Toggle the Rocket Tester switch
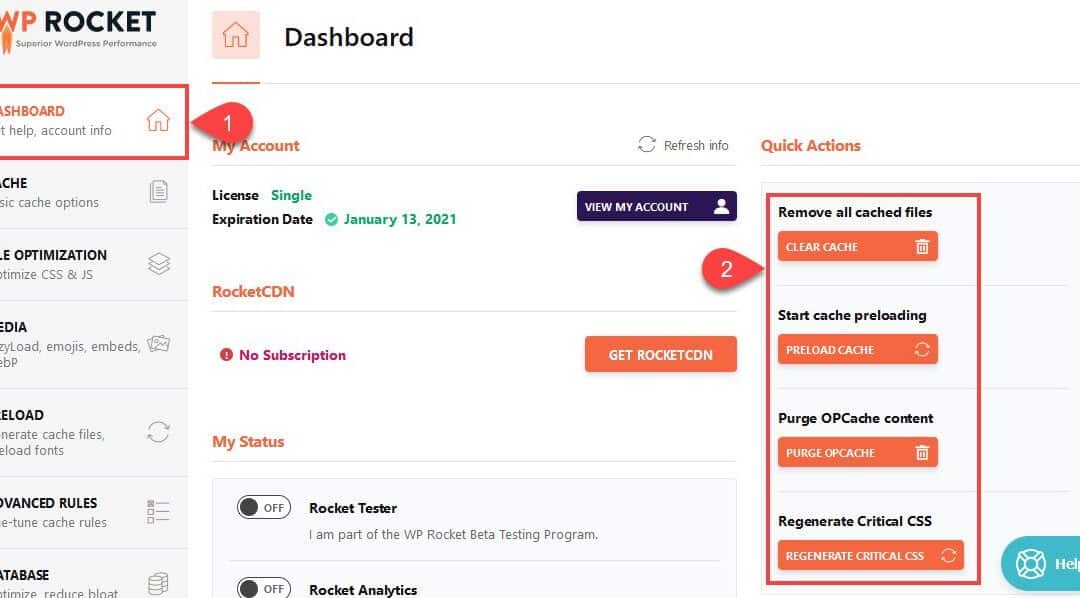This screenshot has height=598, width=1080. pos(264,508)
